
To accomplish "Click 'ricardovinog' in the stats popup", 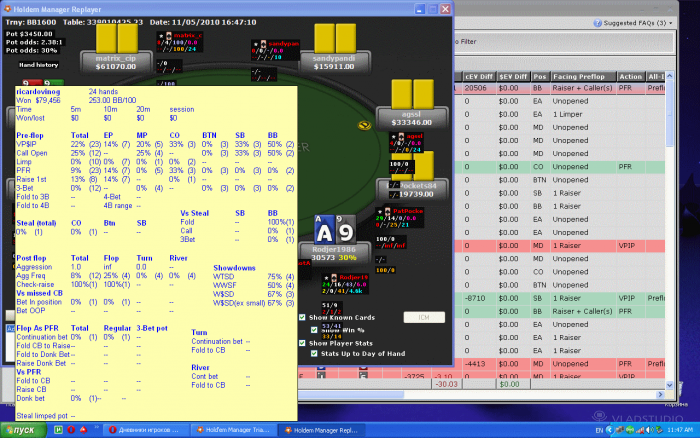I will [38, 92].
